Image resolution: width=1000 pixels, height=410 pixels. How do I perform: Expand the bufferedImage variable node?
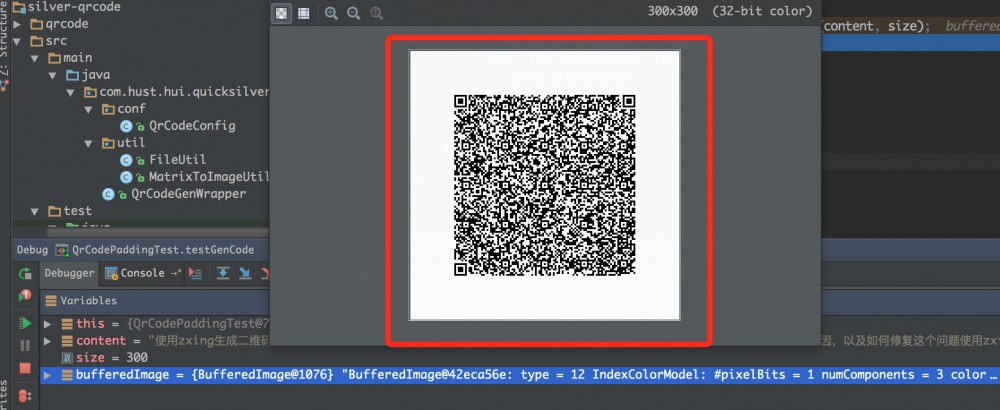[47, 375]
